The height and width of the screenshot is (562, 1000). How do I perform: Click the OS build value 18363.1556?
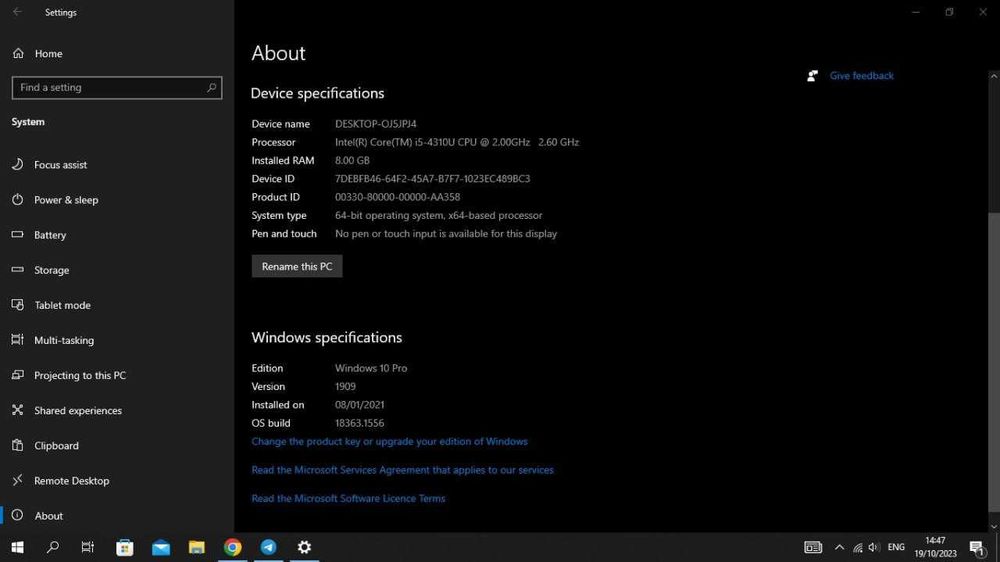click(360, 423)
